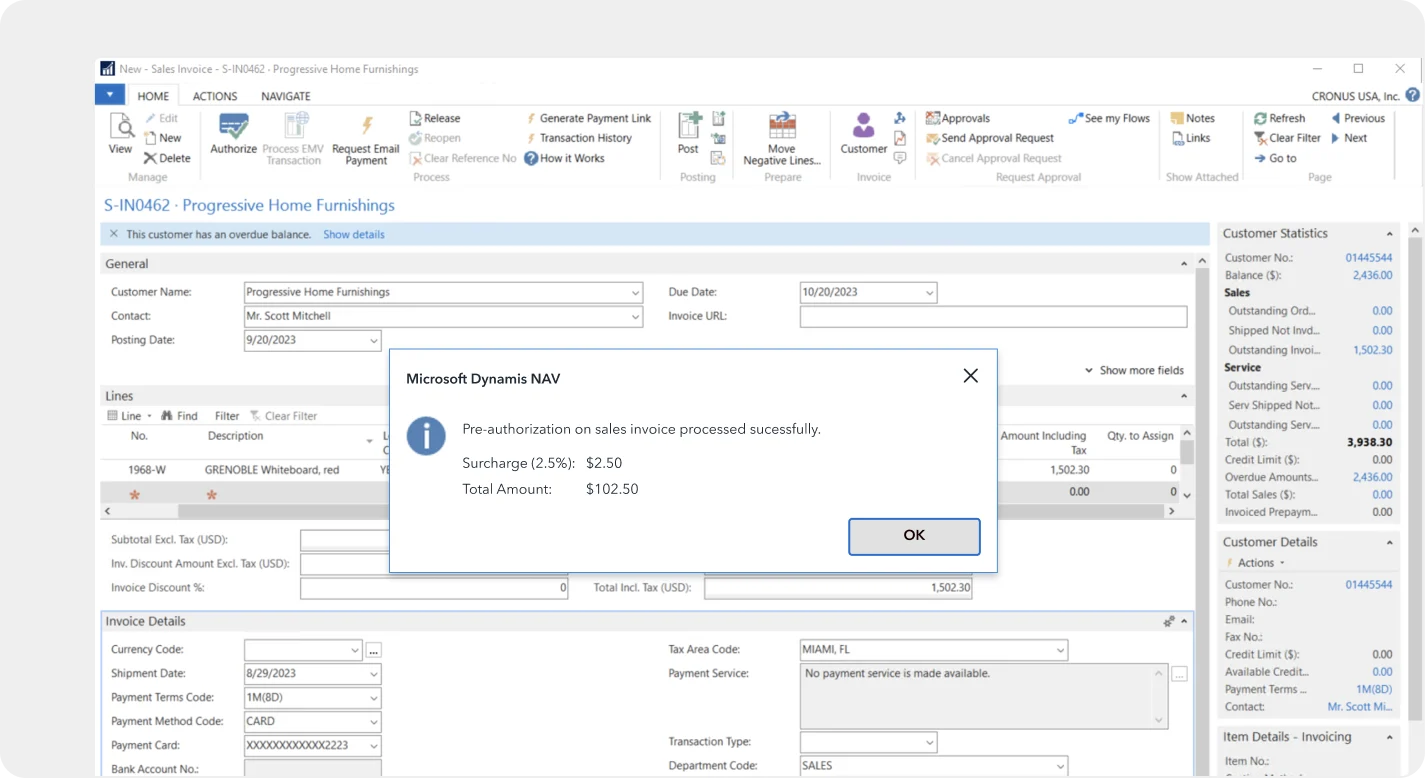Screen dimensions: 1425x778
Task: Open Notes in Show Attached
Action: pos(1192,118)
